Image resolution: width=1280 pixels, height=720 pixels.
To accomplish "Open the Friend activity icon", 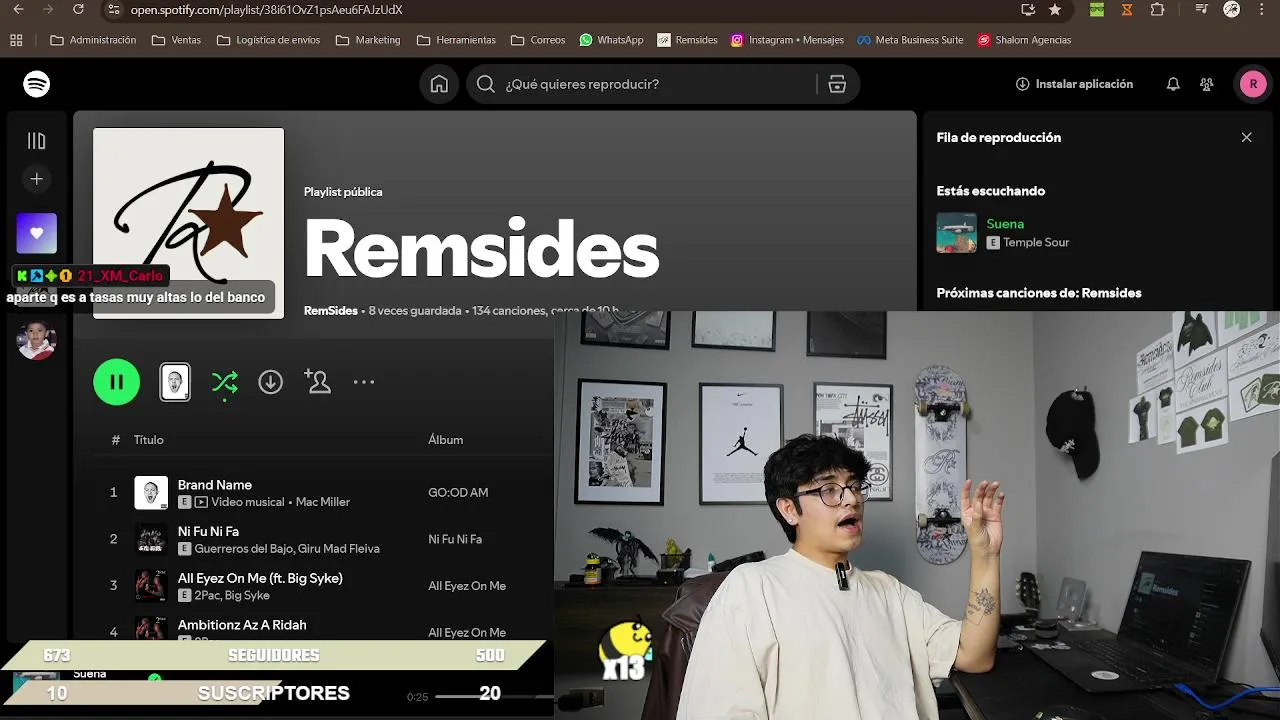I will (1207, 84).
